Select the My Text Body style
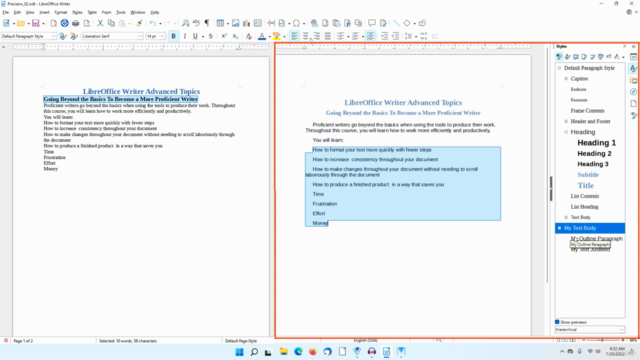This screenshot has width=640, height=360. click(590, 228)
